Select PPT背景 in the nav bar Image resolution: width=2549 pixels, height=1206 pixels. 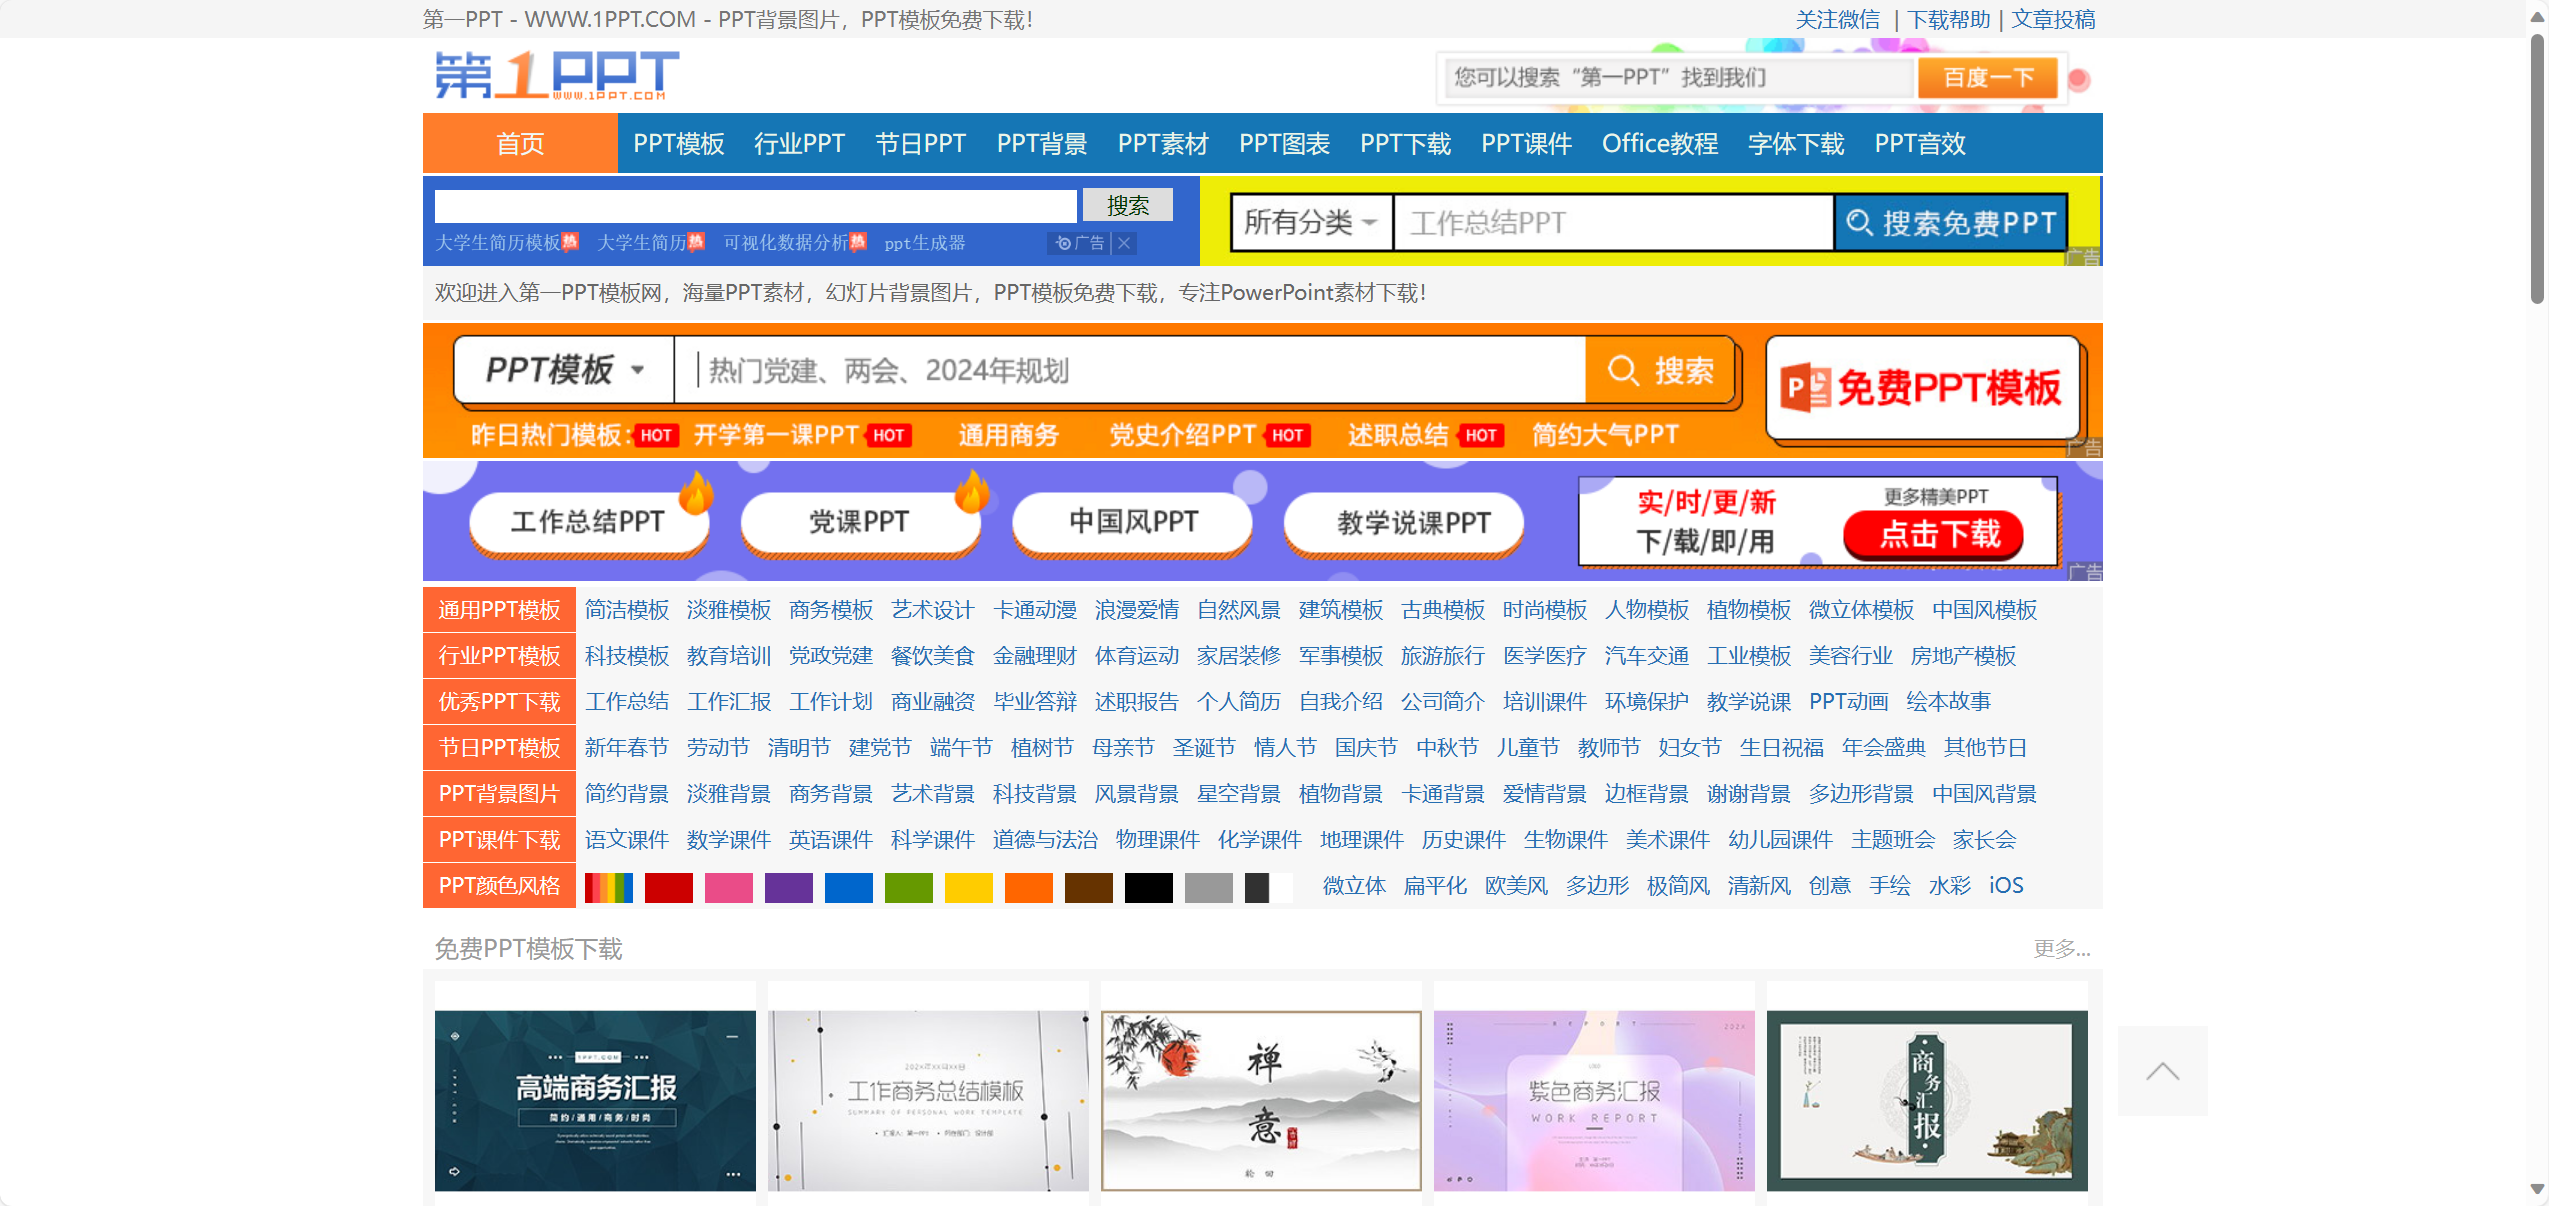click(1041, 144)
